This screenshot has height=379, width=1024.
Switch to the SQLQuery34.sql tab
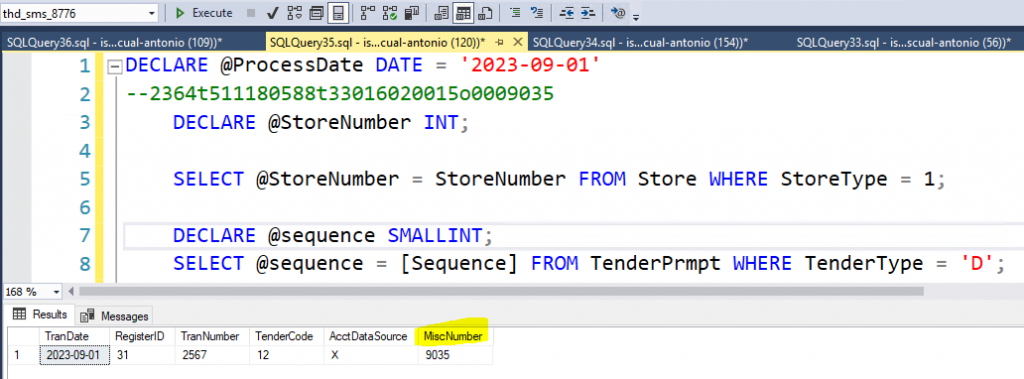coord(640,42)
